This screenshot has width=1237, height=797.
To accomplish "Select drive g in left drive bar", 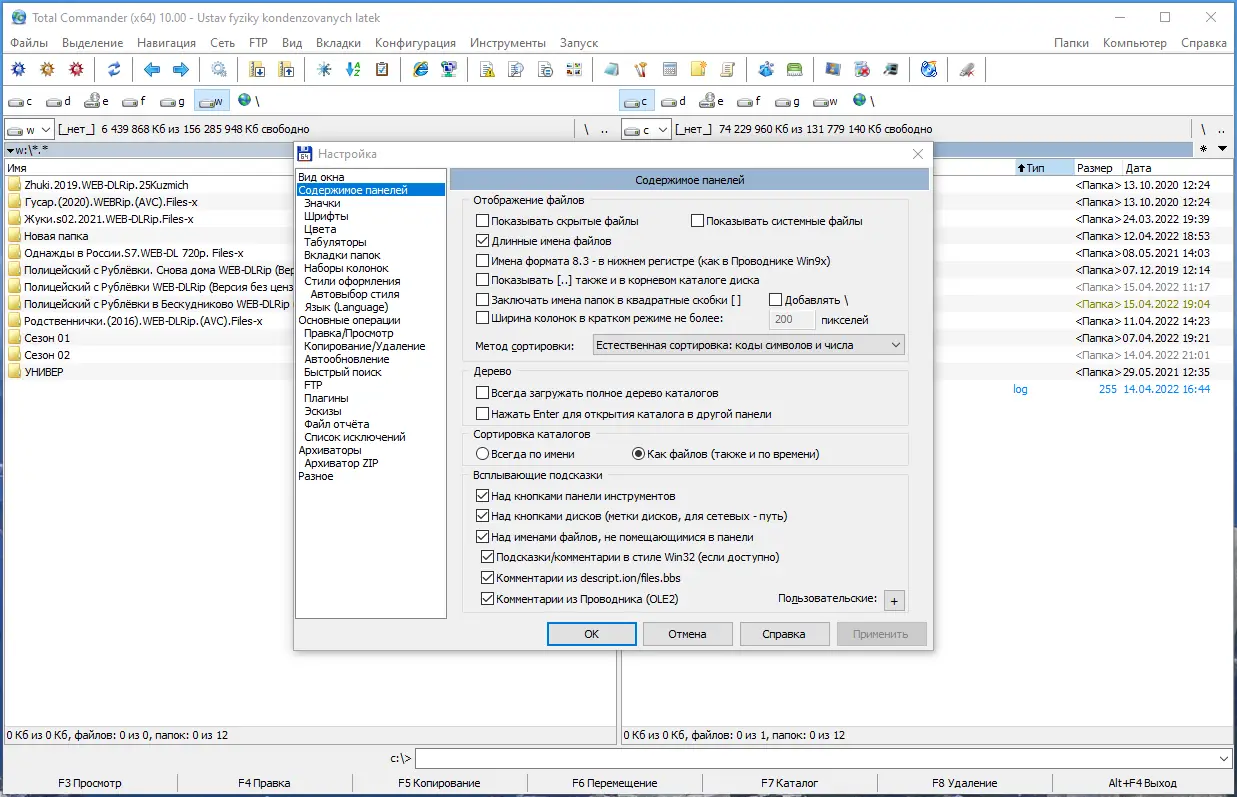I will click(x=173, y=101).
